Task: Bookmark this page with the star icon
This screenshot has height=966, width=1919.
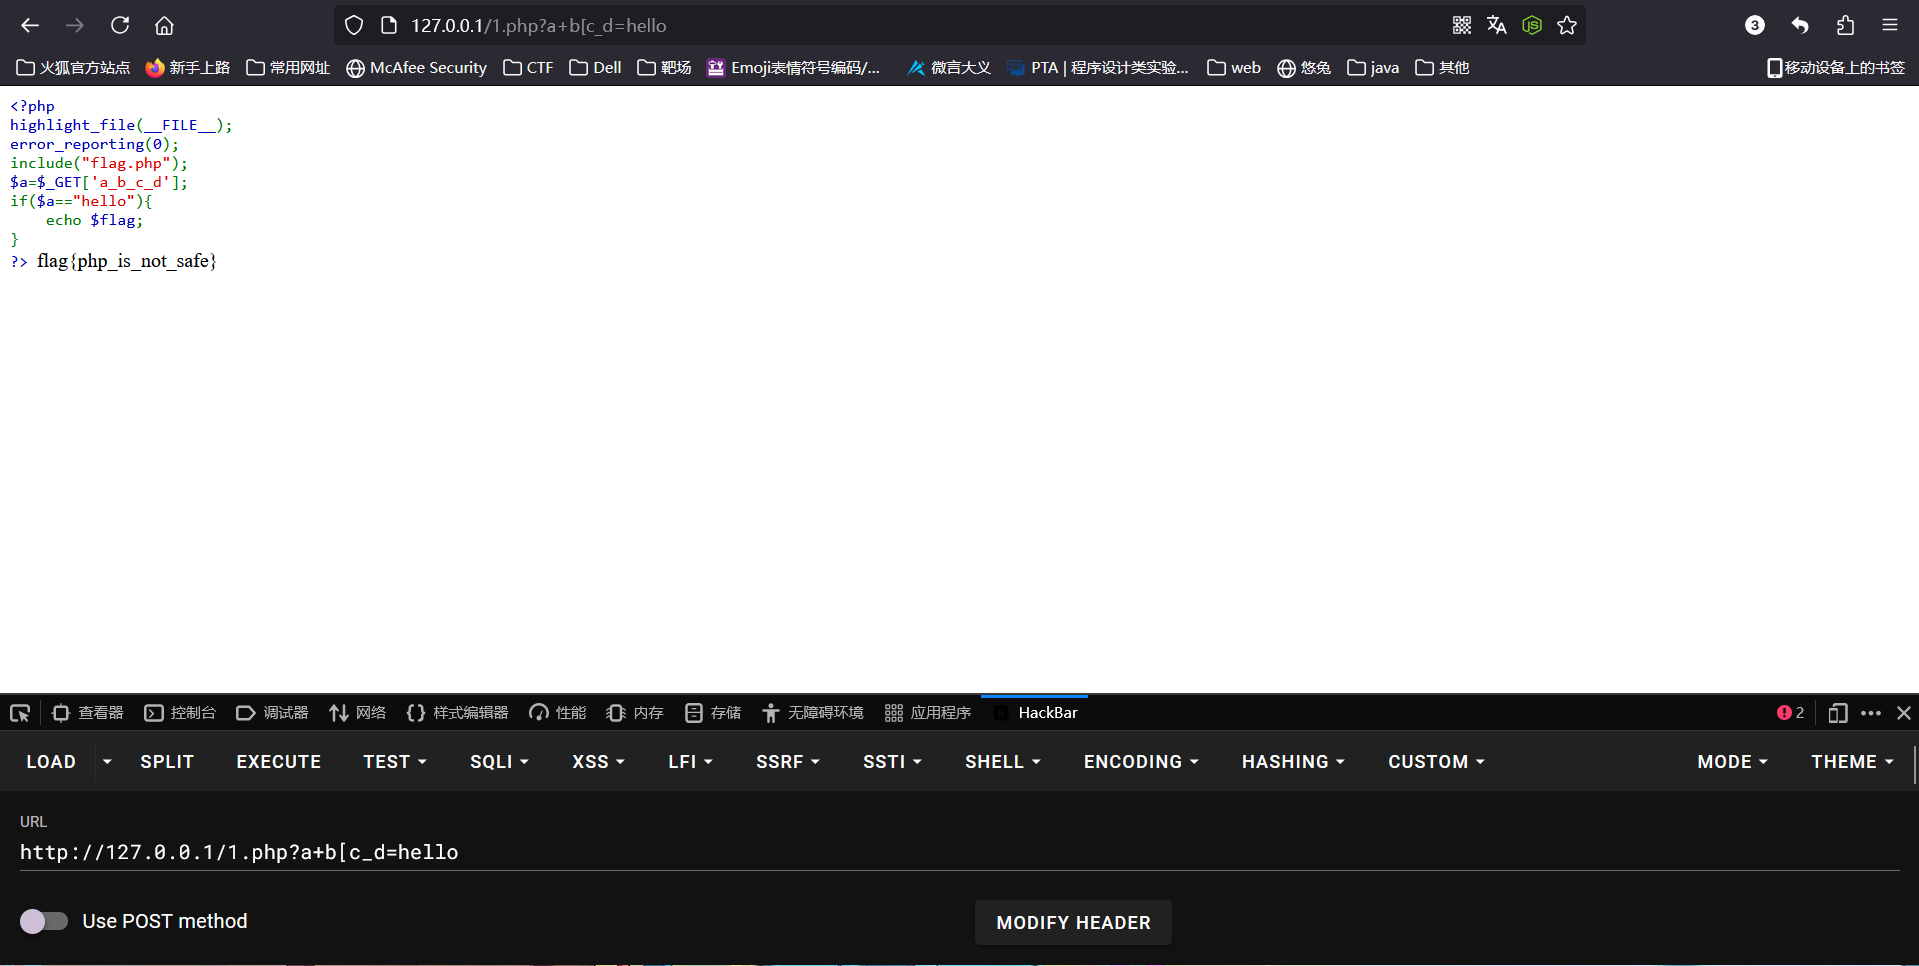Action: click(x=1567, y=25)
